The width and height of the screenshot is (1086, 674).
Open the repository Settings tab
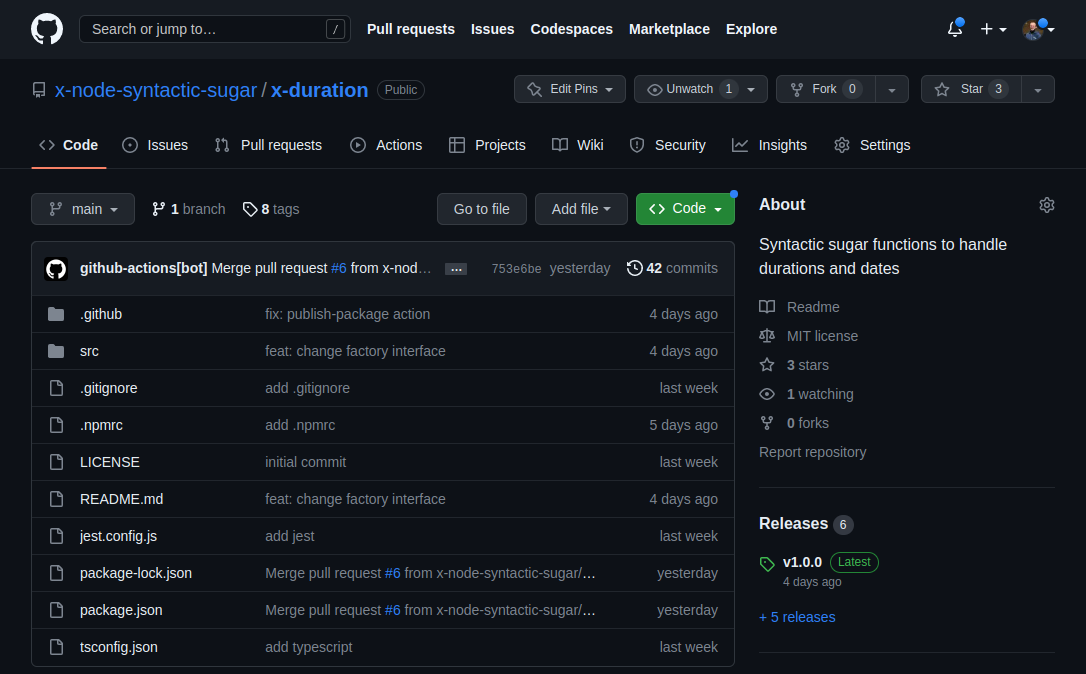pyautogui.click(x=872, y=145)
